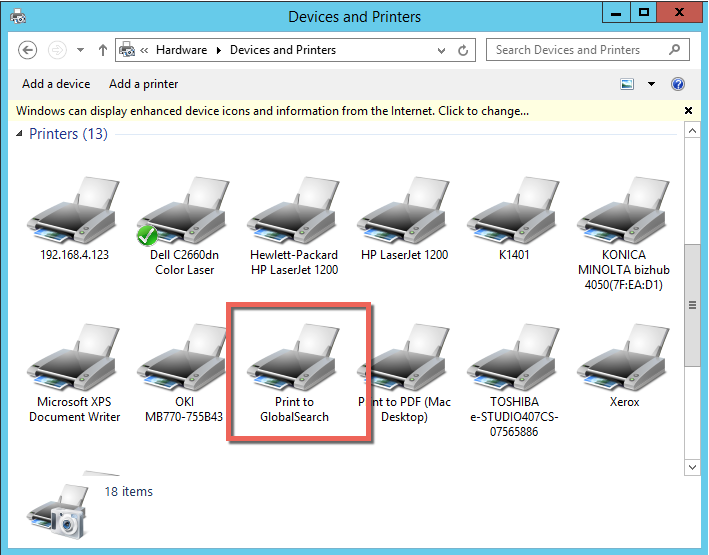Viewport: 709px width, 555px height.
Task: Click Add a printer
Action: [x=143, y=84]
